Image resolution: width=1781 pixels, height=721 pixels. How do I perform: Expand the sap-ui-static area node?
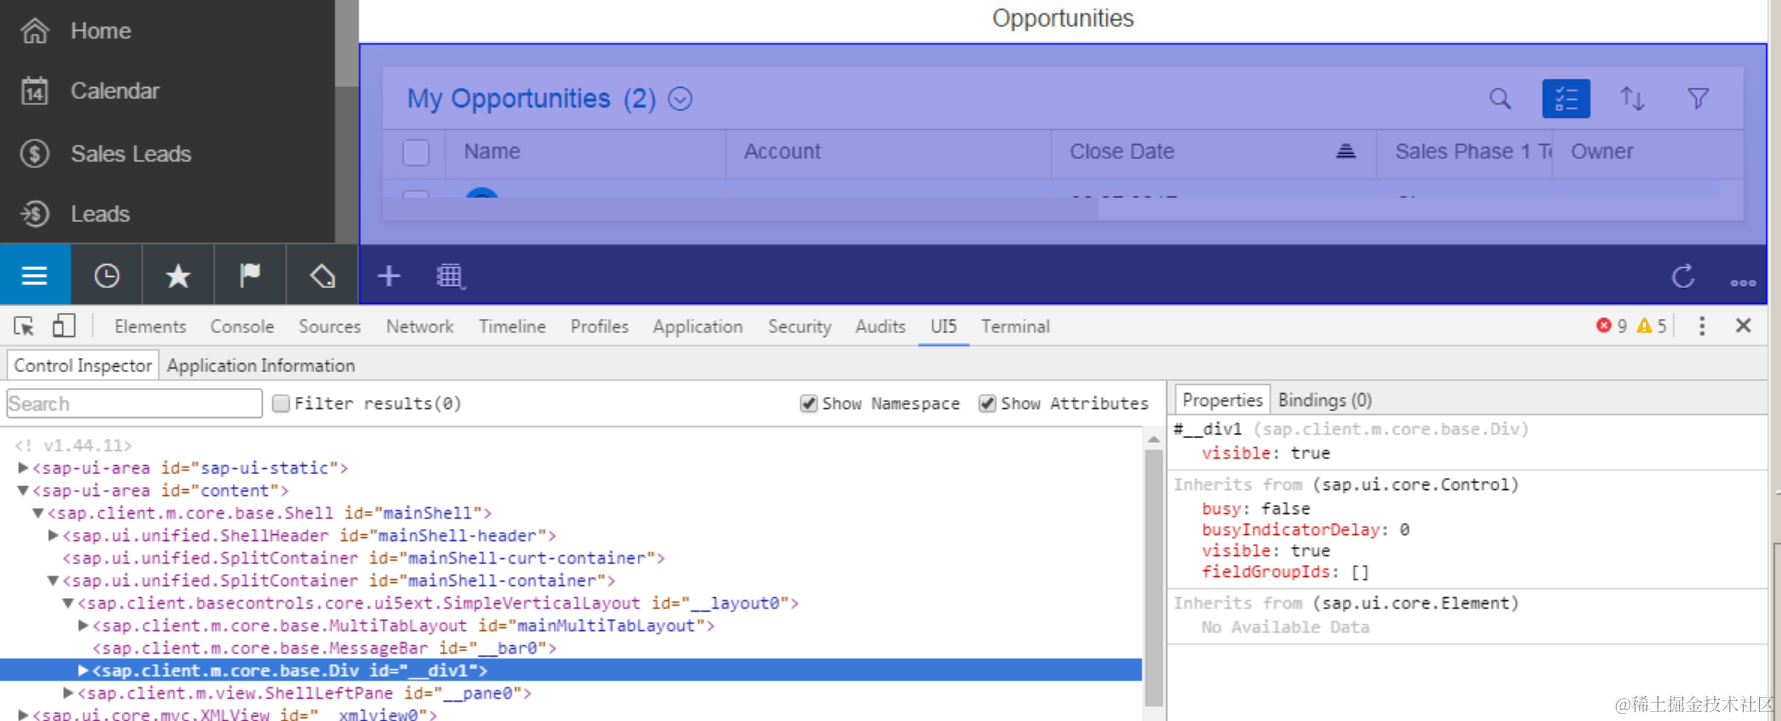pos(22,468)
